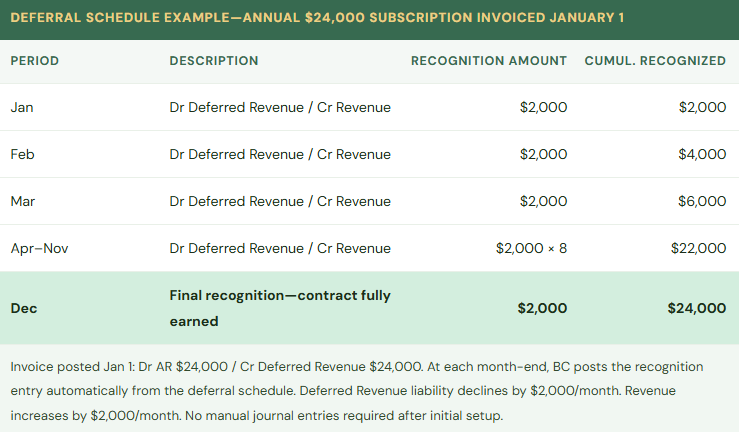Screen dimensions: 739x432
Task: Click the PERIOD column header
Action: point(35,61)
